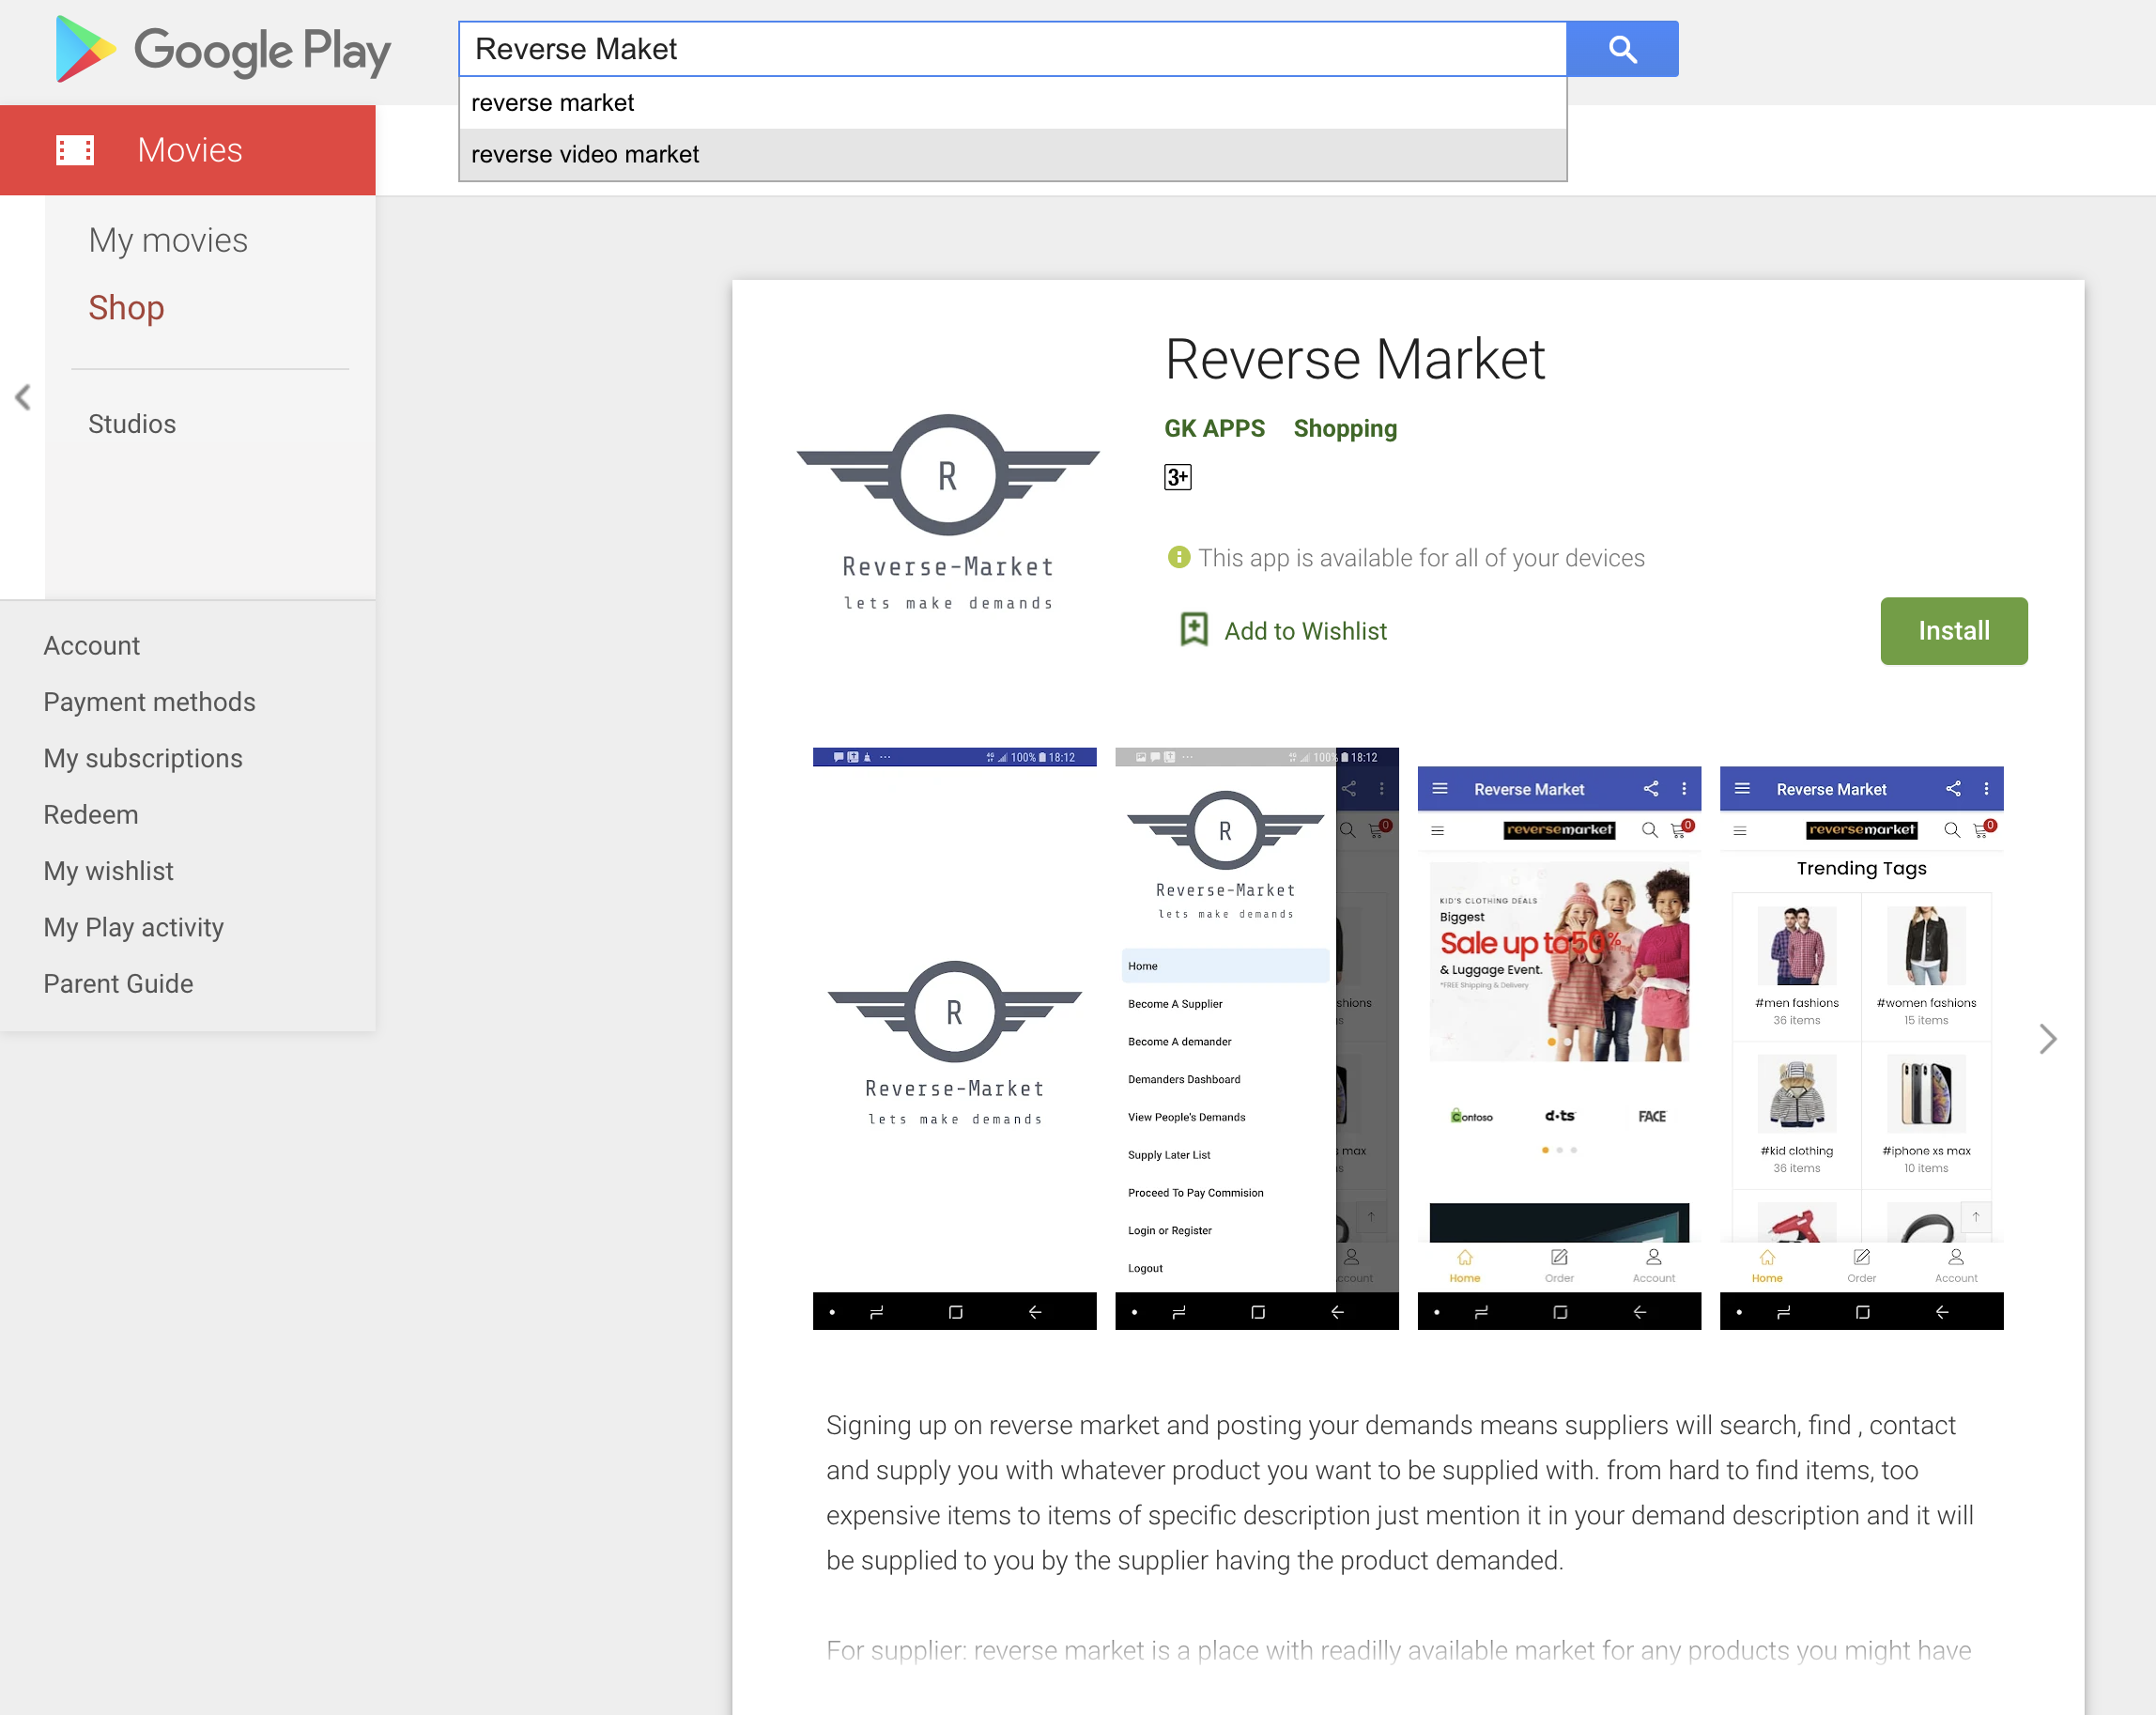Open Payment methods
2156x1715 pixels.
(149, 702)
